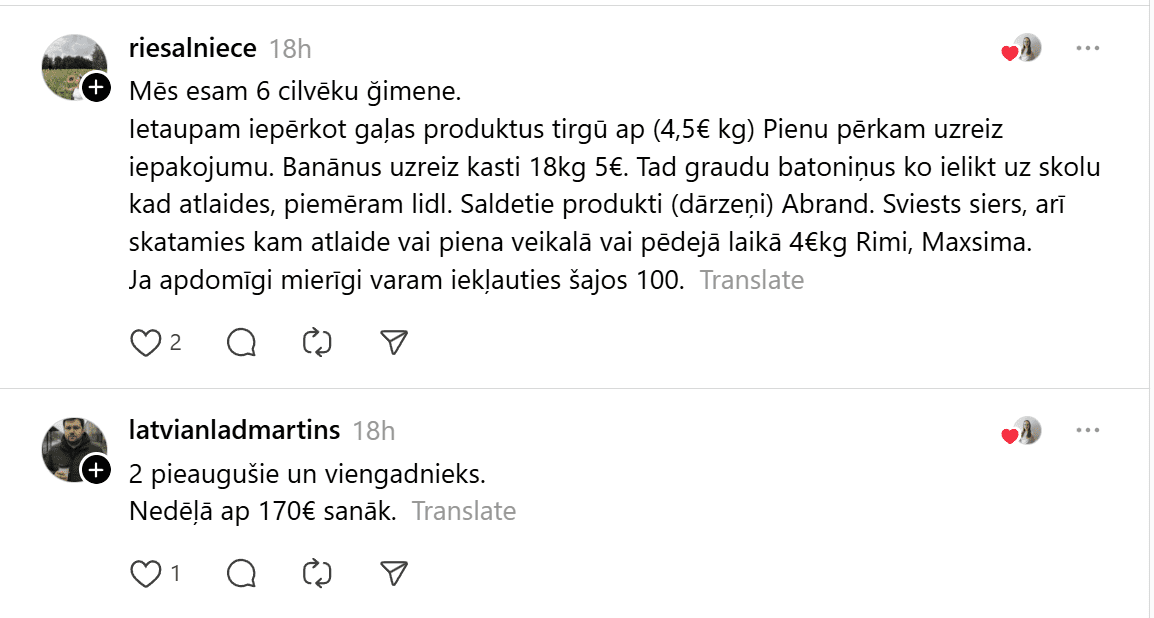
Task: Open riesalniece profile via username
Action: pos(193,48)
